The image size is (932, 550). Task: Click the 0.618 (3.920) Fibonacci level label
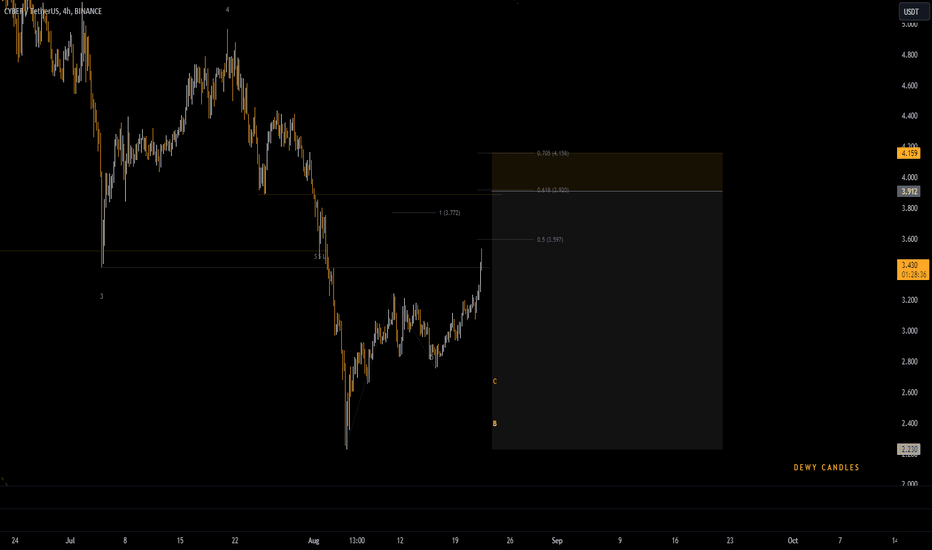click(553, 190)
